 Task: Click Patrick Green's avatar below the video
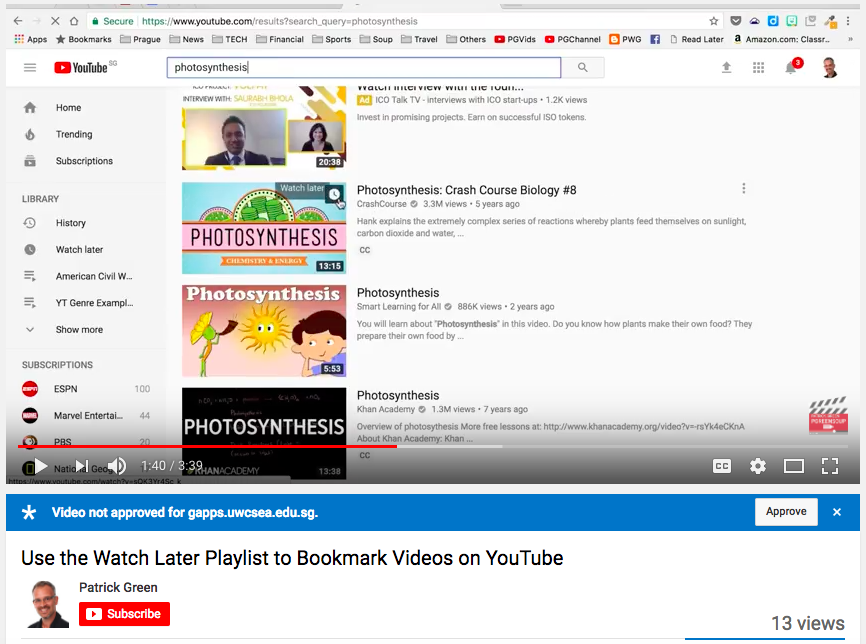click(x=49, y=604)
